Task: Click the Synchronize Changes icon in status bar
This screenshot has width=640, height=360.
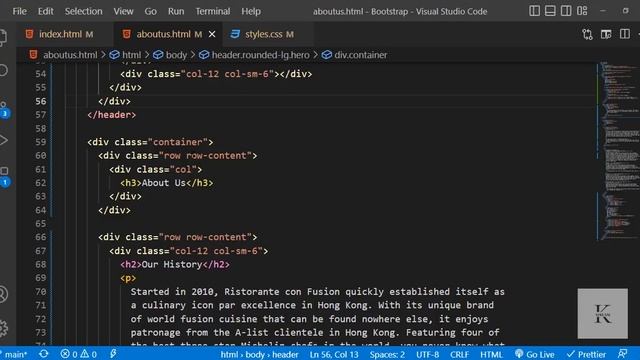Action: (x=43, y=354)
